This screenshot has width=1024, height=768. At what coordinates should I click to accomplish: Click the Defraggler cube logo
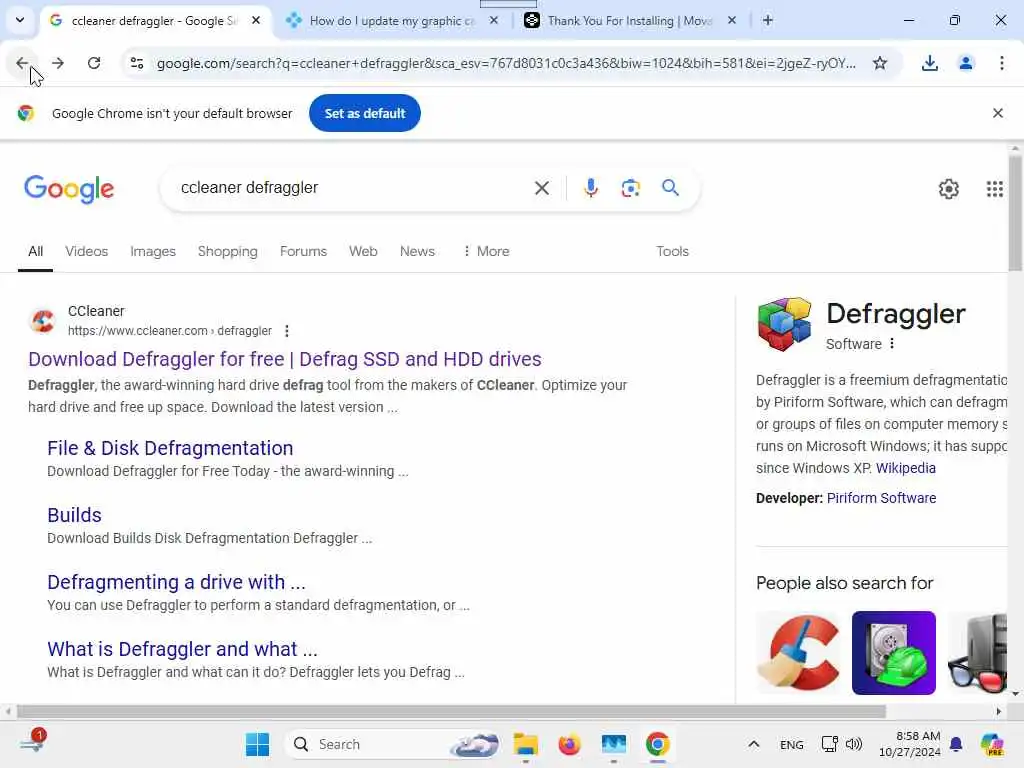784,324
